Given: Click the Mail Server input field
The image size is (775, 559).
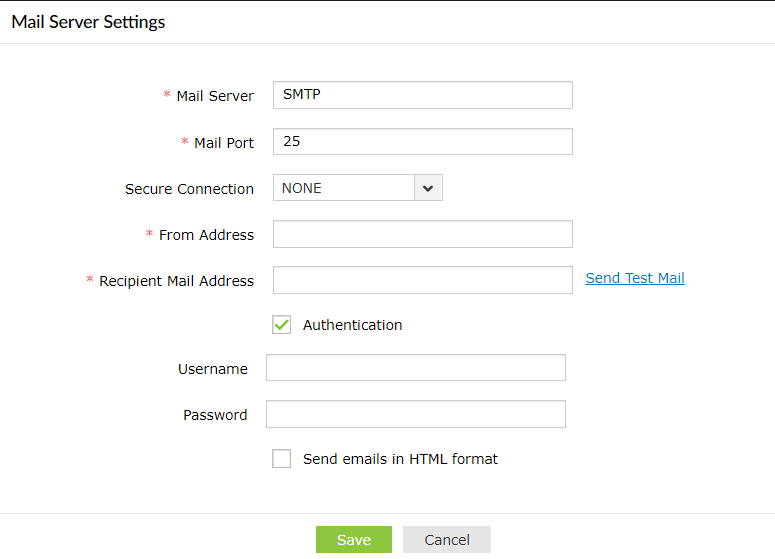Looking at the screenshot, I should pyautogui.click(x=422, y=95).
